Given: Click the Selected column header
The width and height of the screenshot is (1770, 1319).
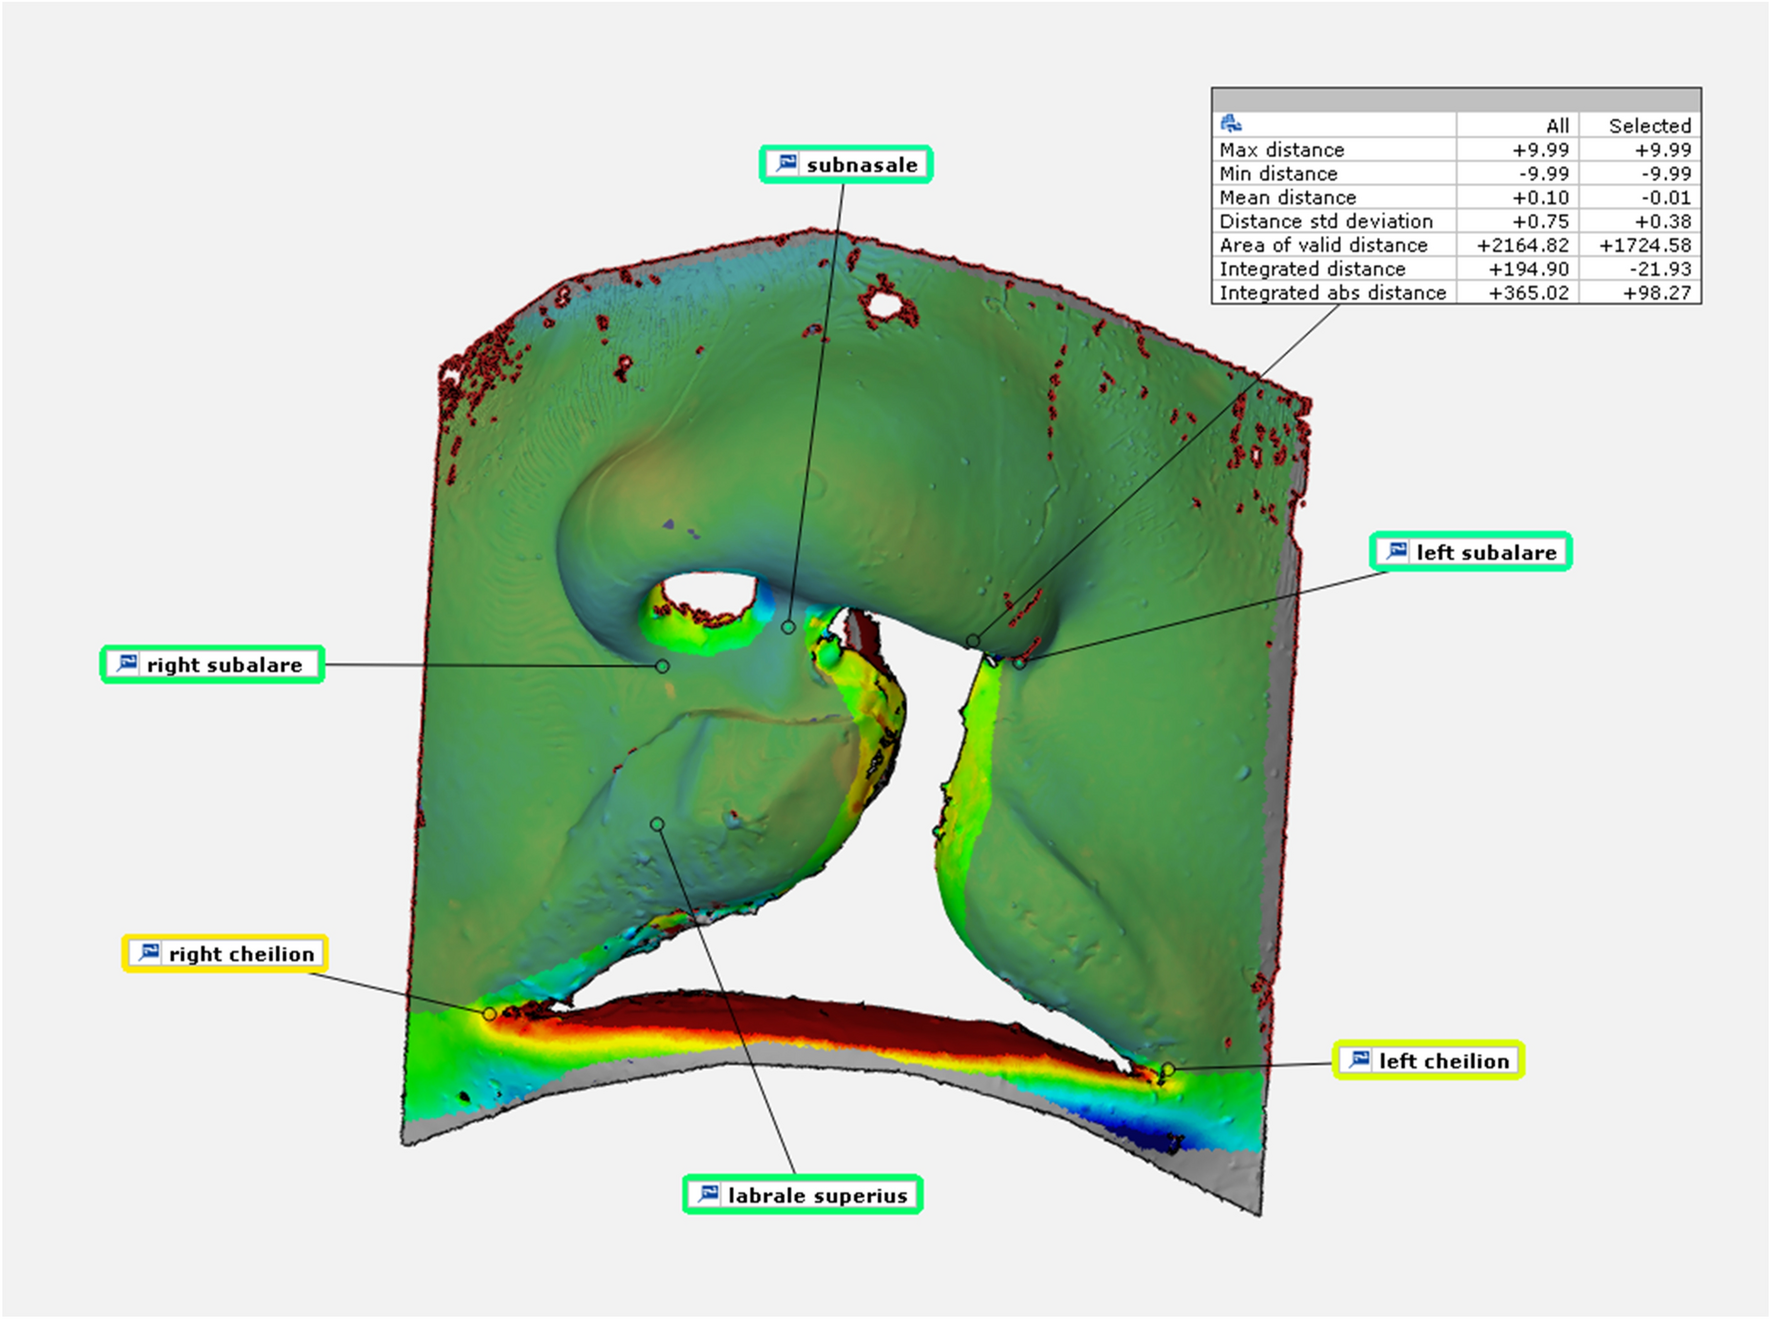Looking at the screenshot, I should point(1649,126).
